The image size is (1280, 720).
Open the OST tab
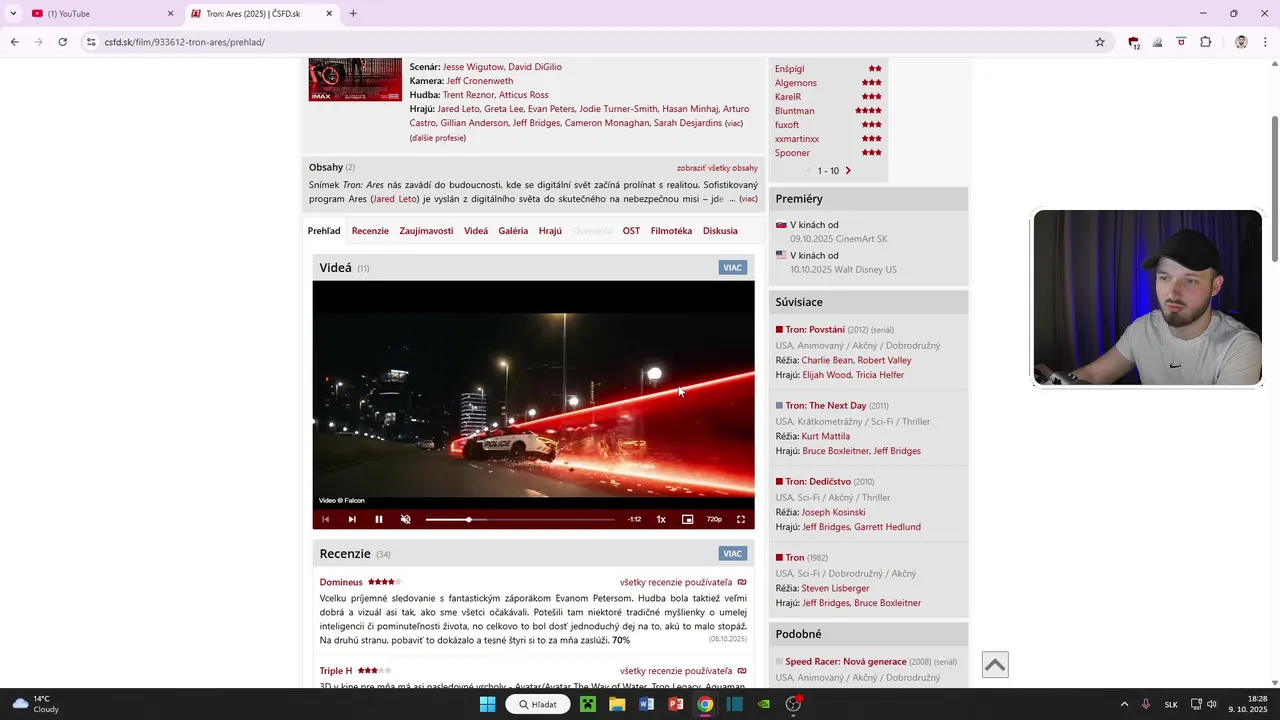[x=631, y=231]
